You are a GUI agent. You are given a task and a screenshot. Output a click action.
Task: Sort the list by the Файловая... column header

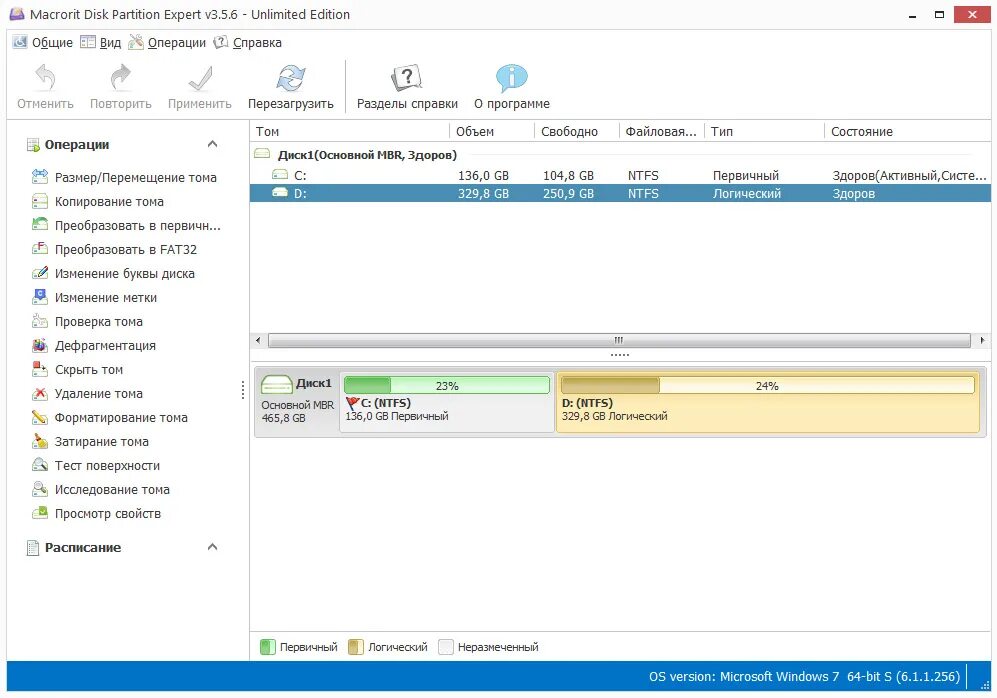click(x=662, y=131)
